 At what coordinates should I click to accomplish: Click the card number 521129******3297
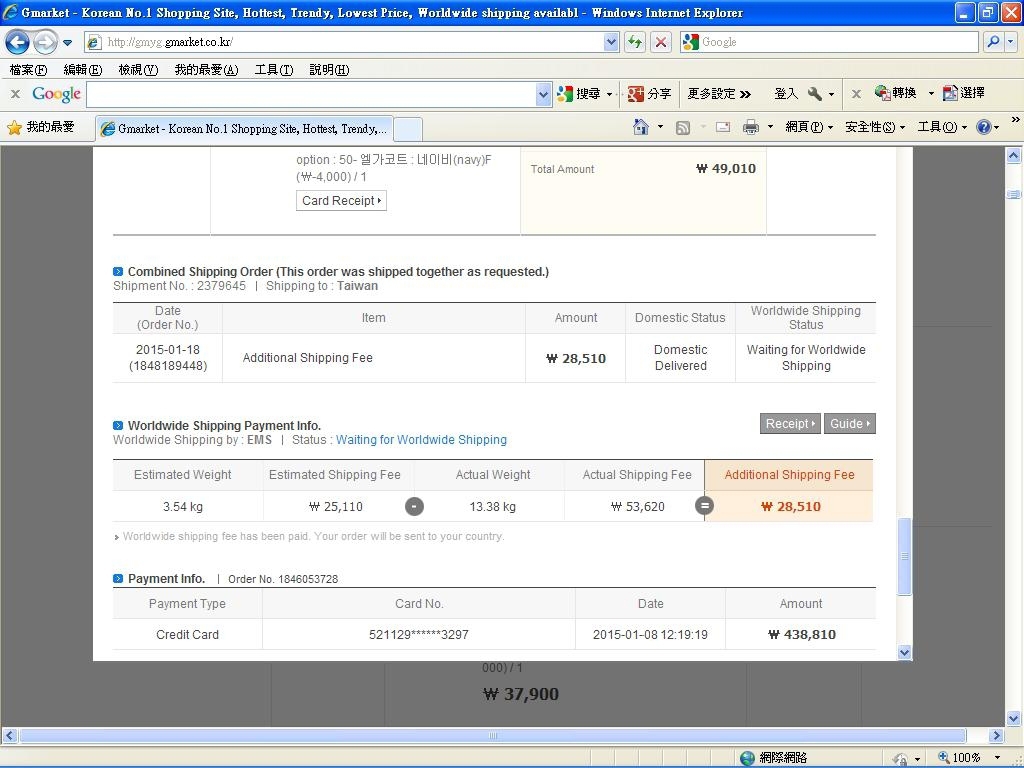[x=419, y=635]
